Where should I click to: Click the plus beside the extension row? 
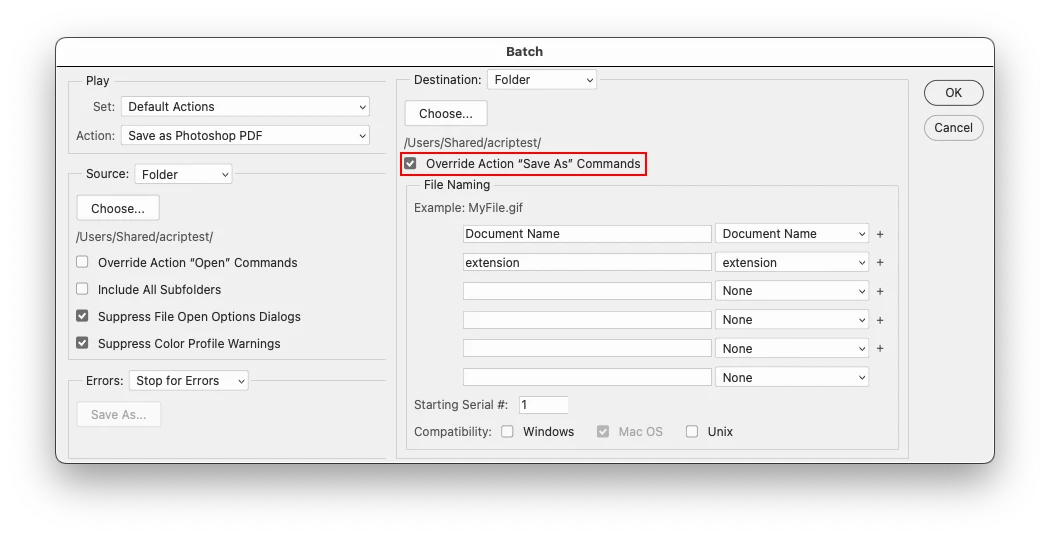coord(880,263)
